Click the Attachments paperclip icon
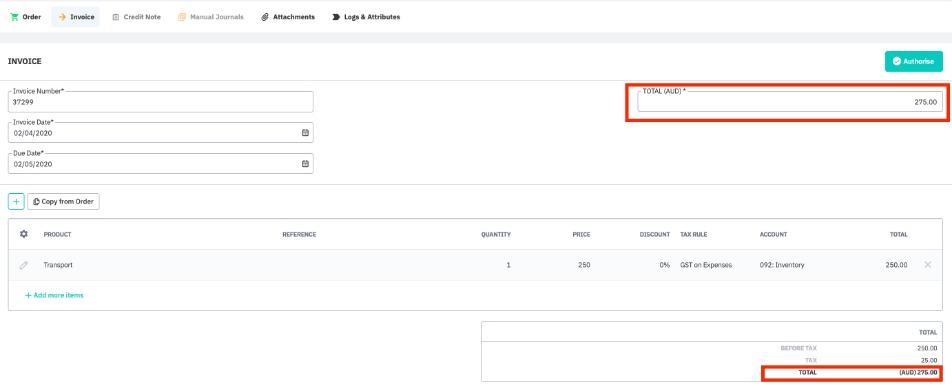 coord(265,17)
